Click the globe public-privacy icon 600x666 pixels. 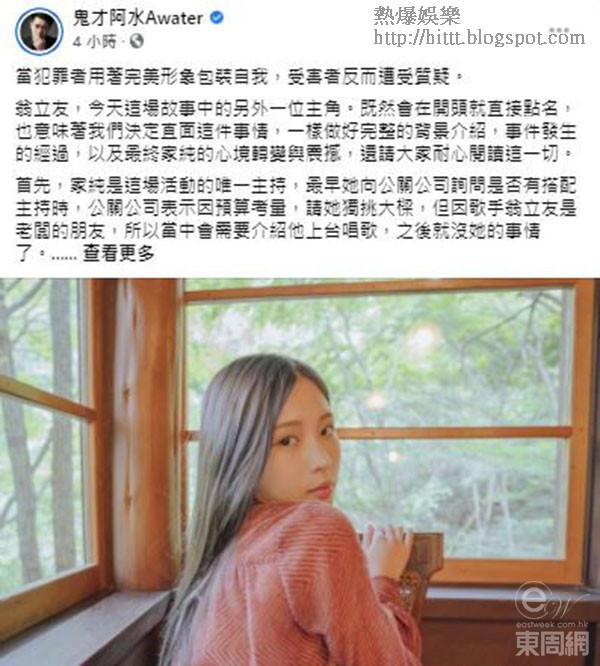[136, 41]
